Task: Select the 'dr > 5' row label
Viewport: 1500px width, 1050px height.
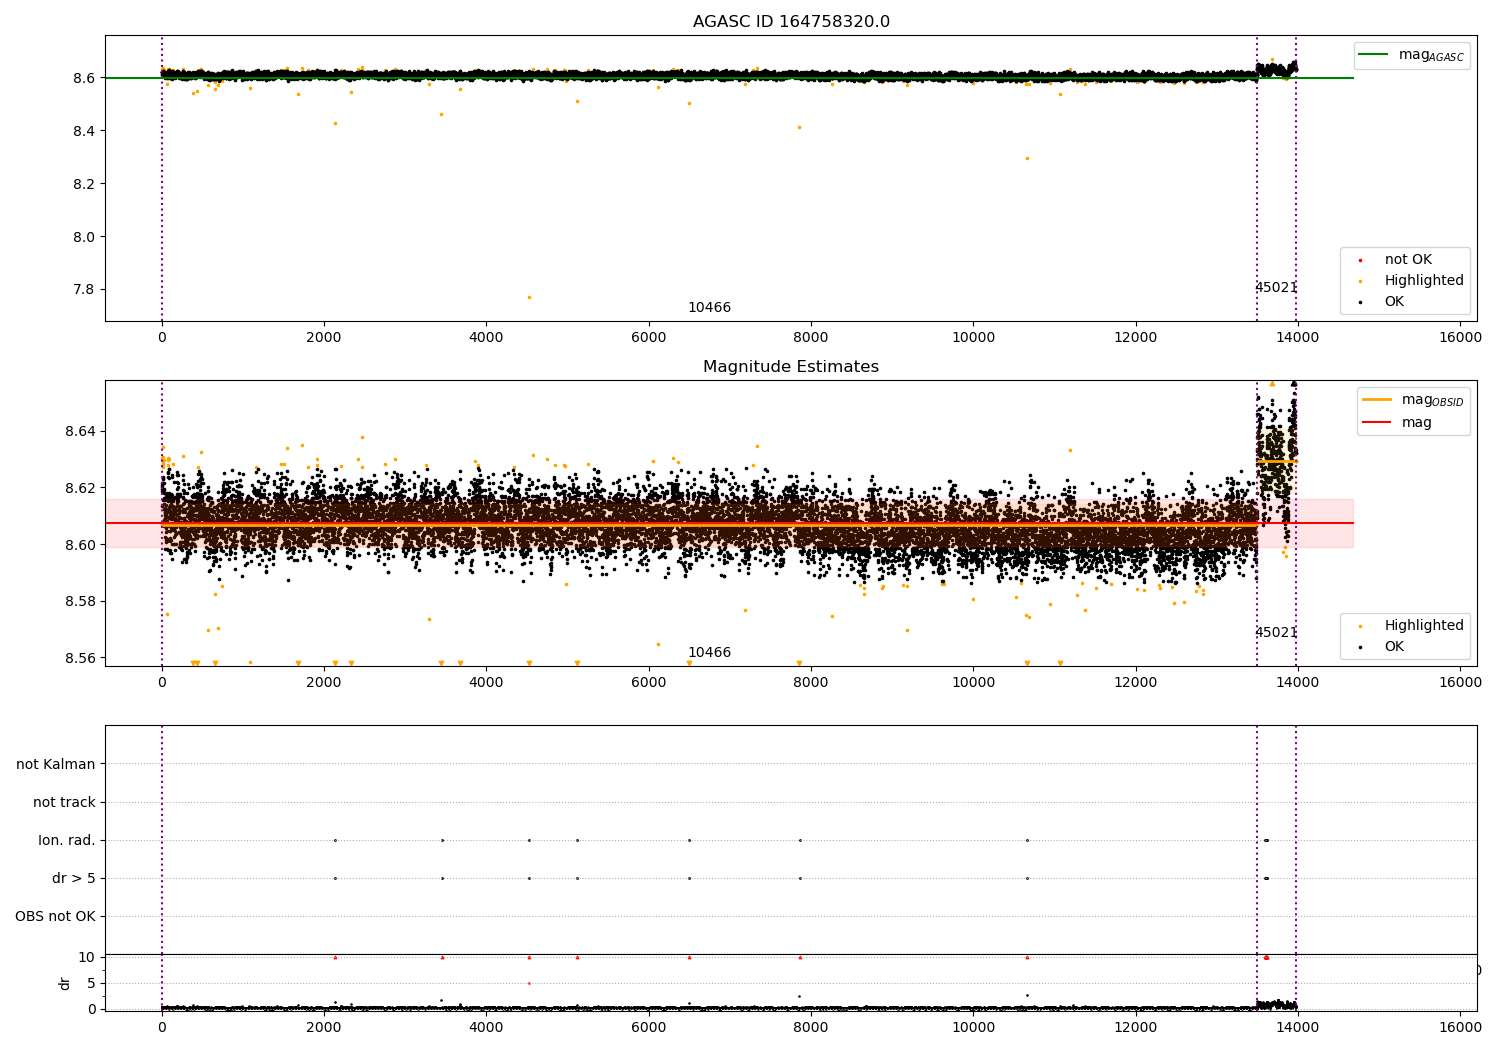Action: [x=74, y=878]
